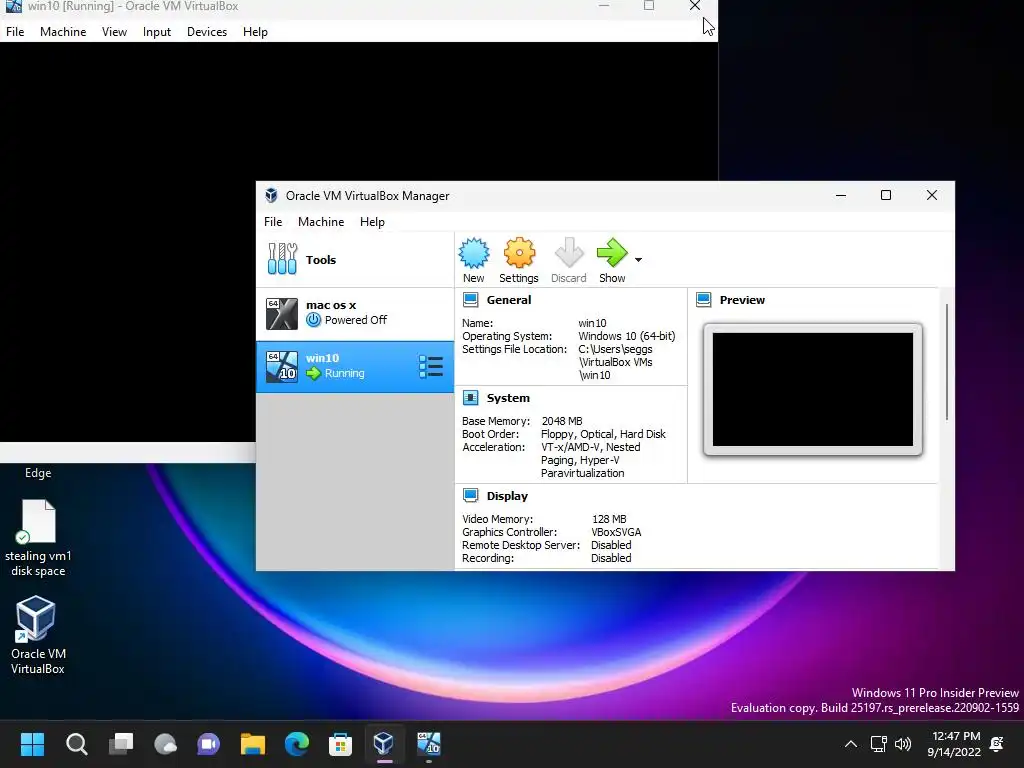Open the File menu in the win10 VM window
The width and height of the screenshot is (1024, 768).
(x=15, y=31)
